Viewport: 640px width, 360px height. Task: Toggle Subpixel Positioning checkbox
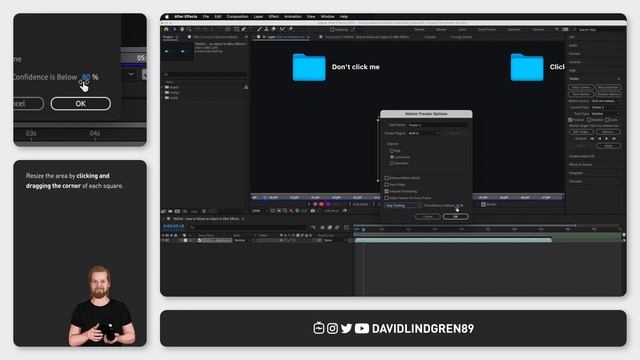[387, 191]
